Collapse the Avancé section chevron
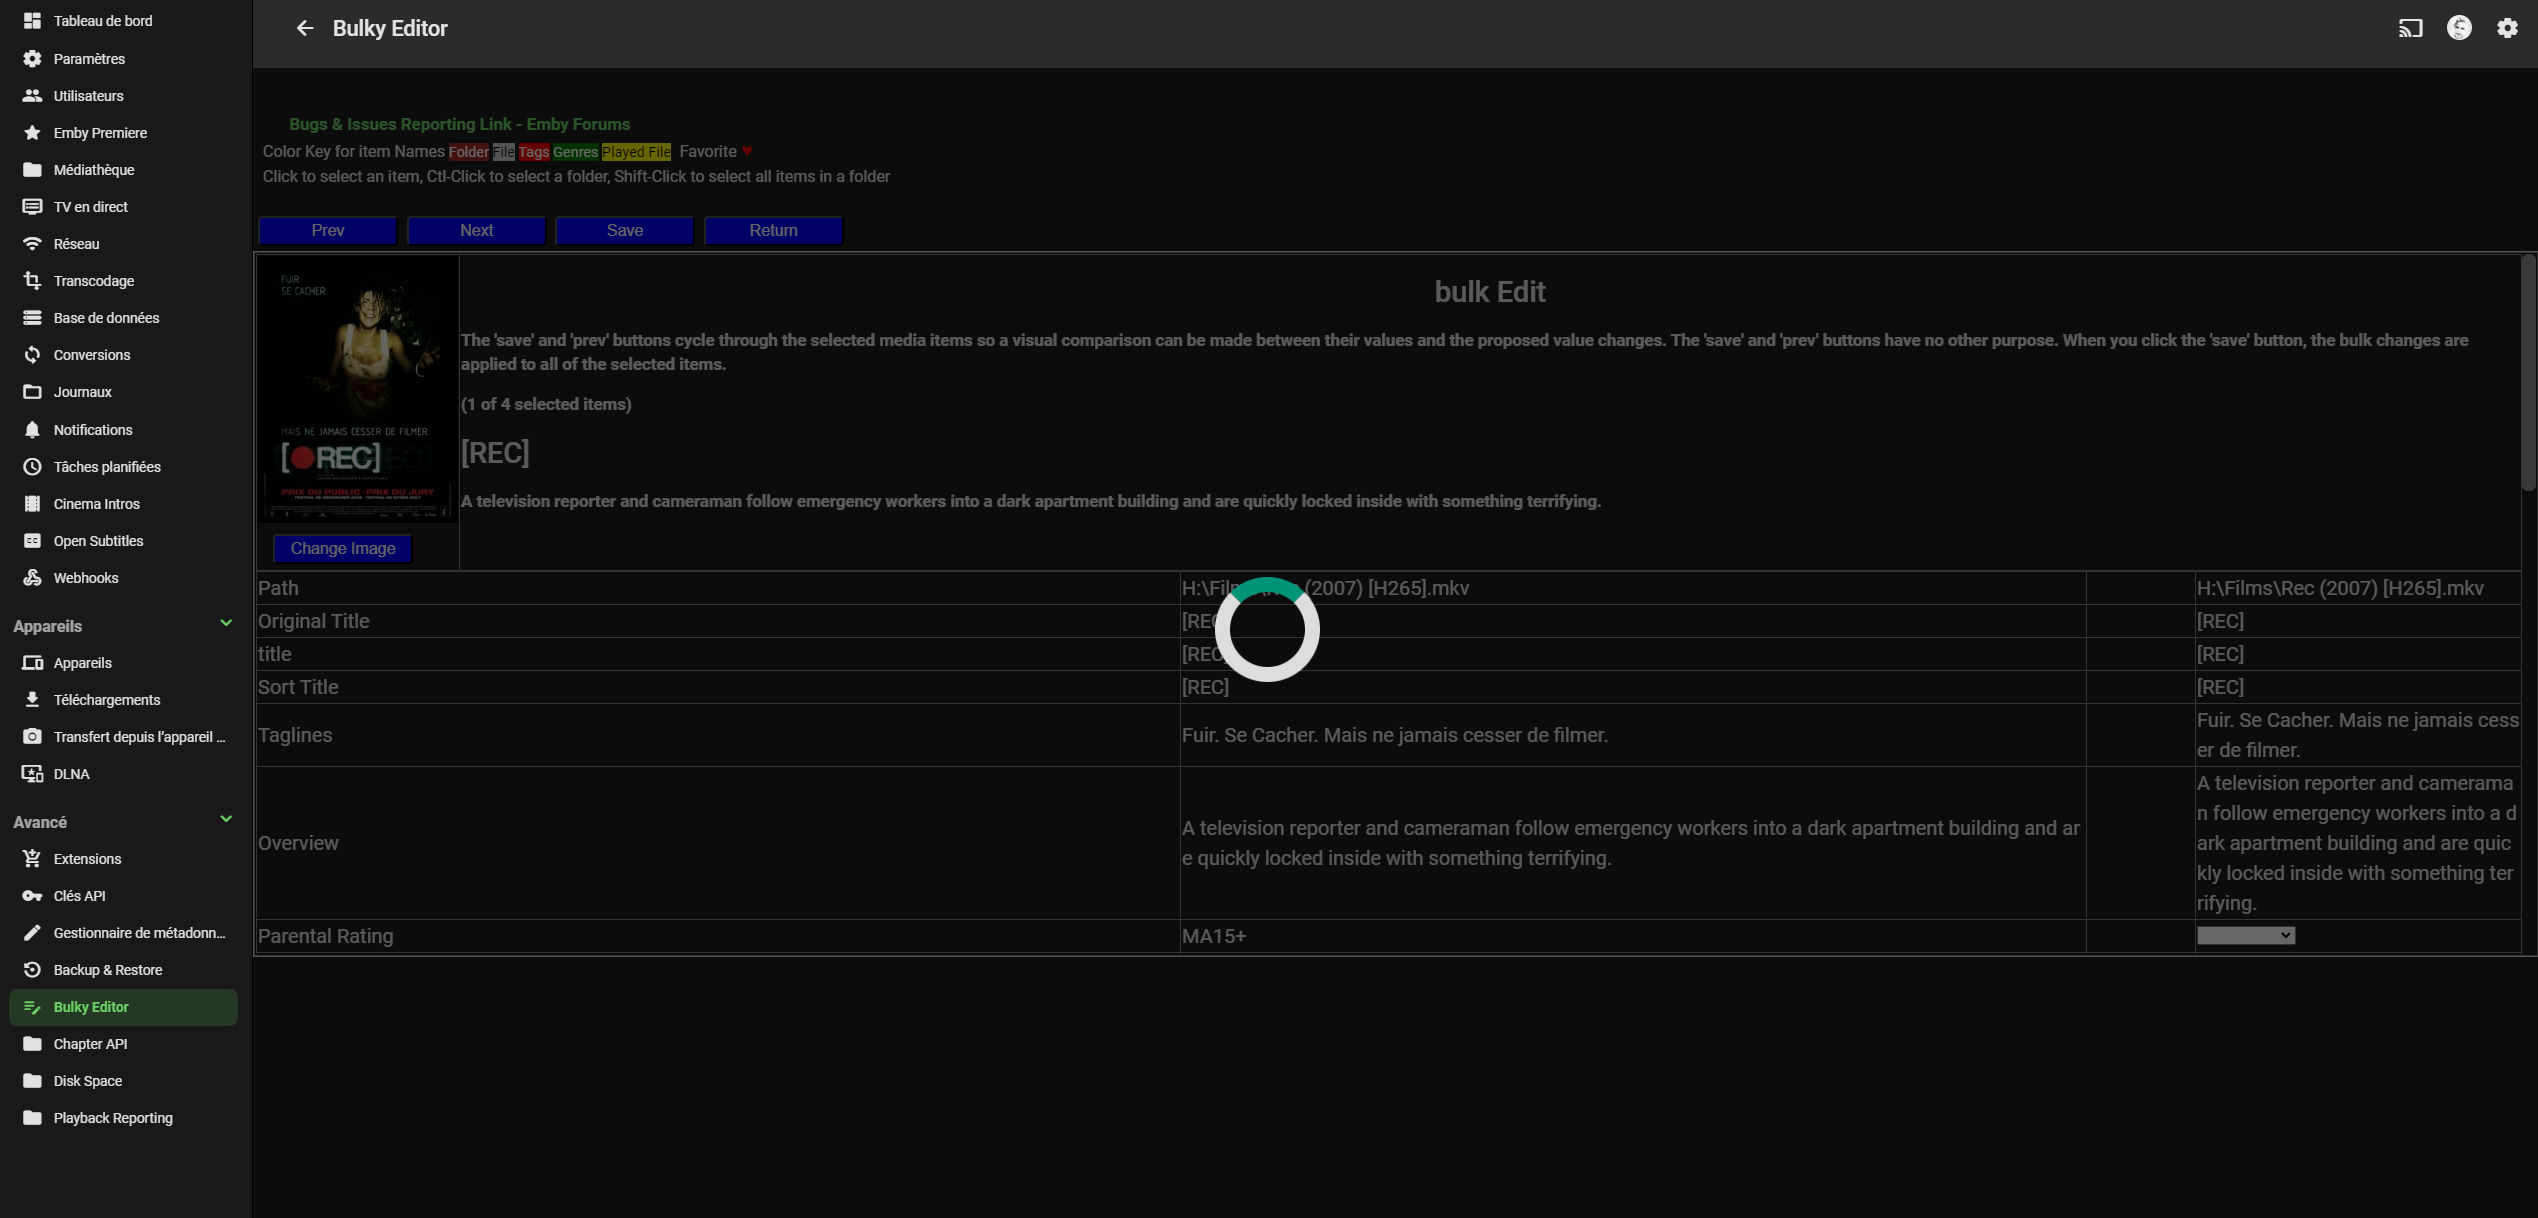2538x1218 pixels. [x=226, y=819]
